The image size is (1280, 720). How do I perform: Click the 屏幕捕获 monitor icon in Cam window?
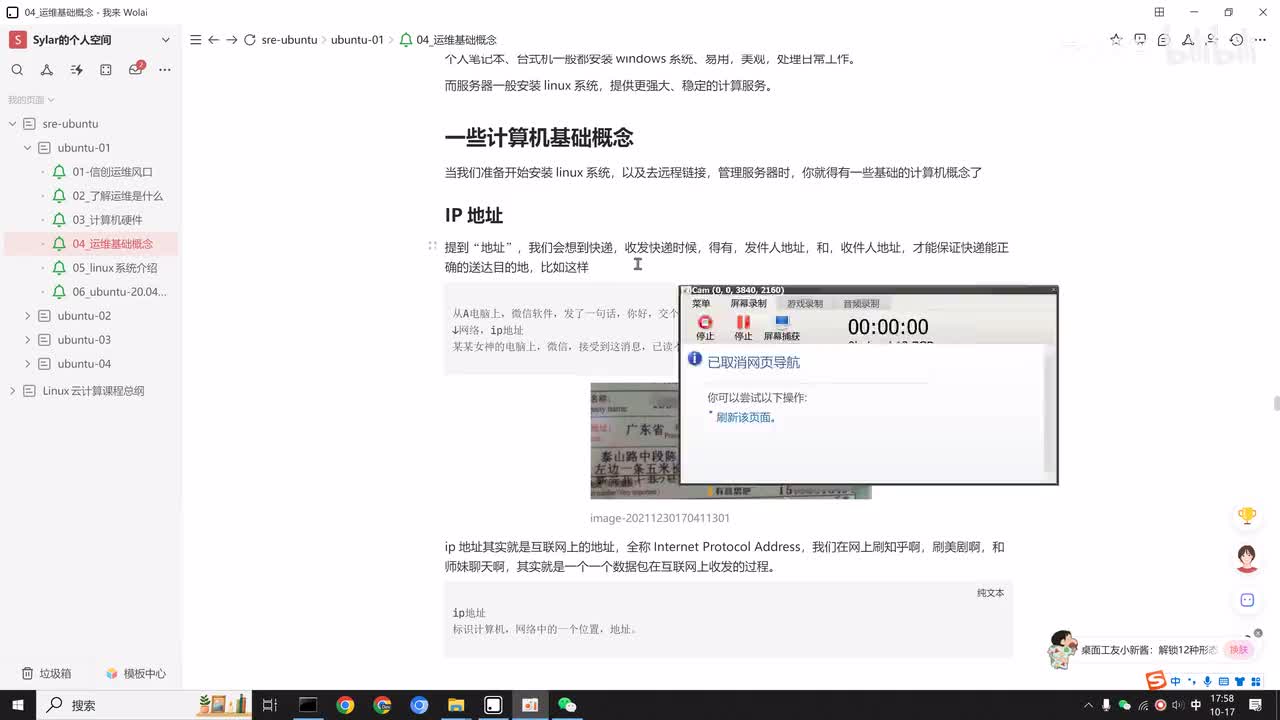[782, 322]
